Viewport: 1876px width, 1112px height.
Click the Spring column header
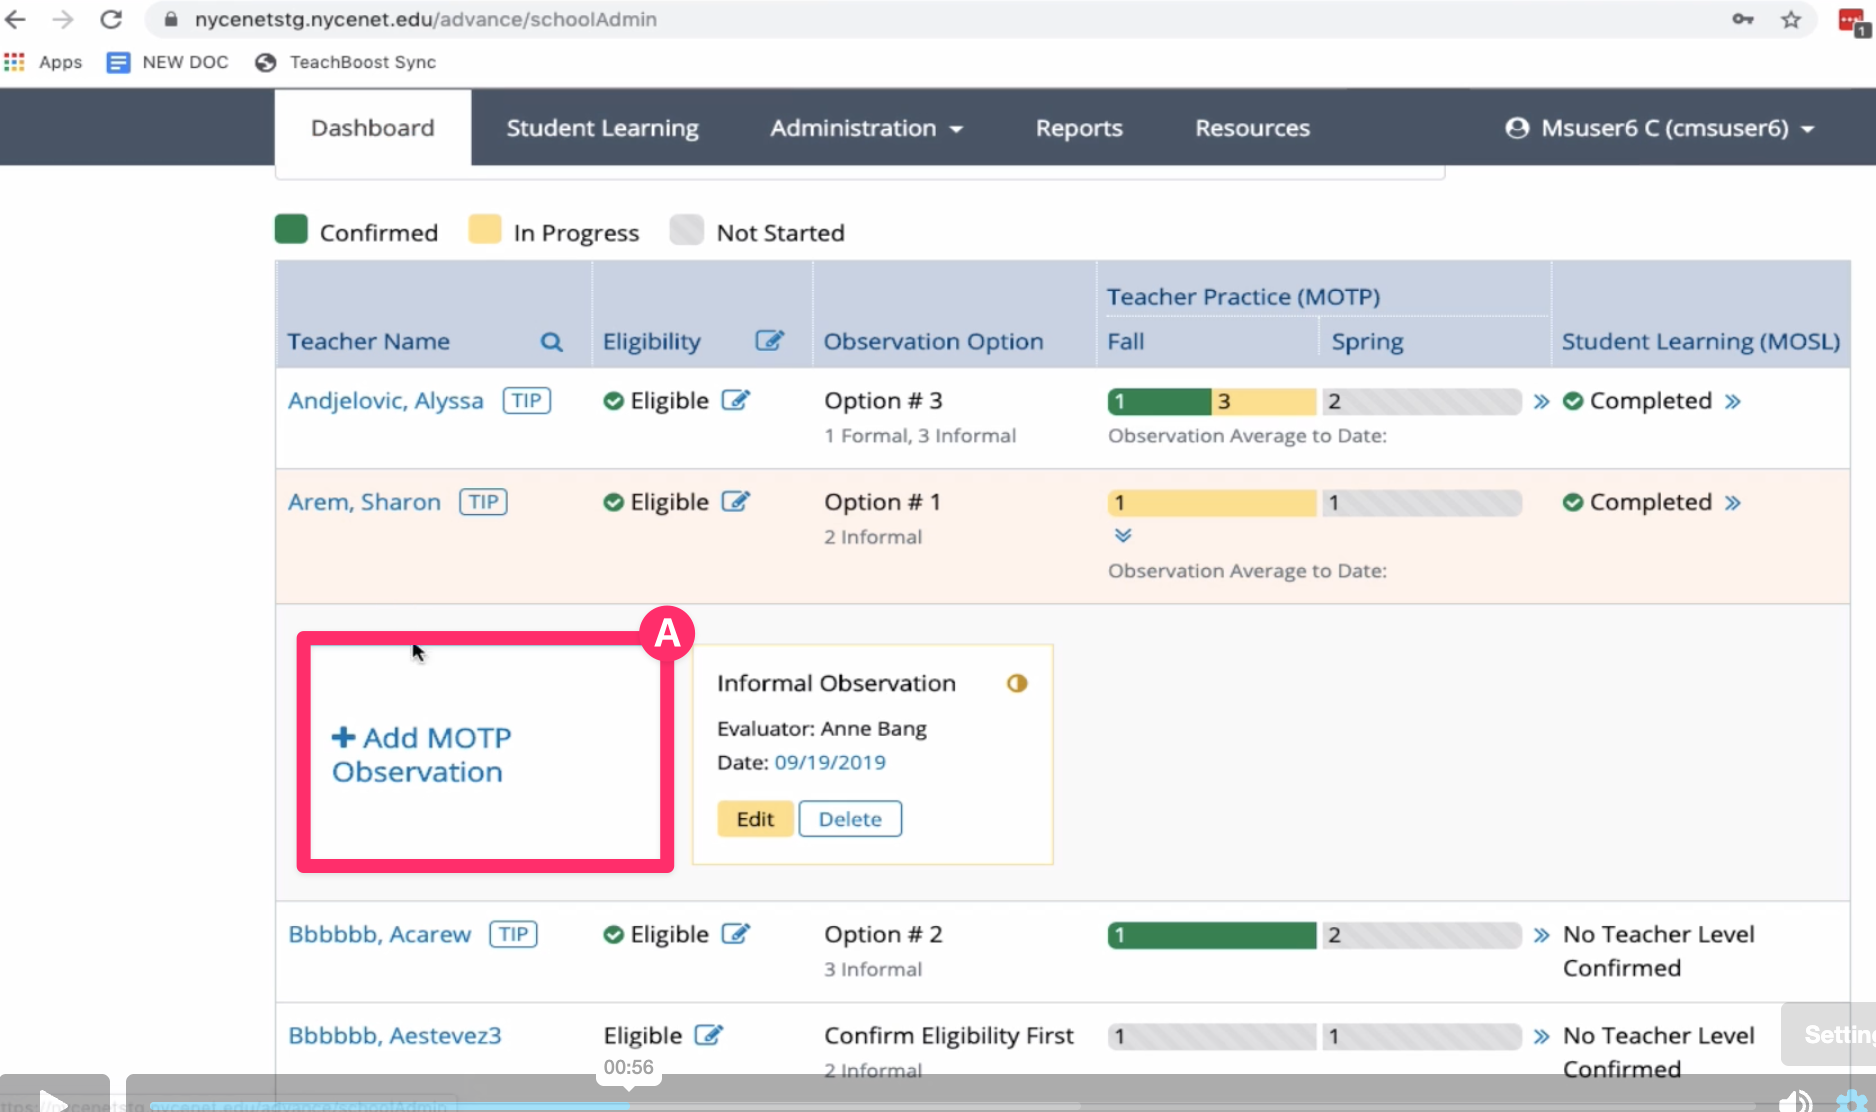click(1367, 342)
